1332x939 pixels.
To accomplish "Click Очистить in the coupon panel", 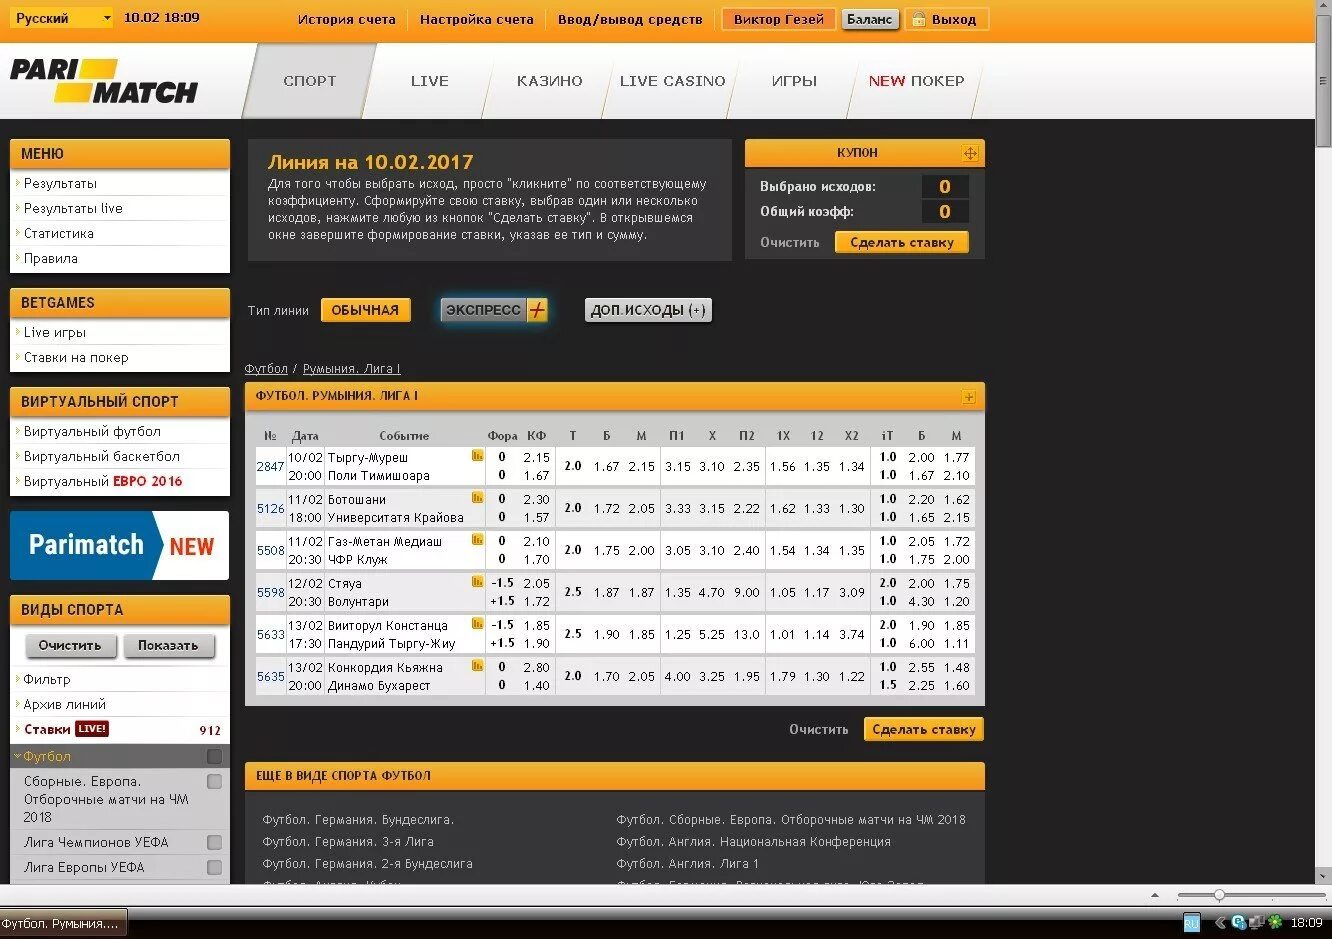I will click(x=789, y=242).
